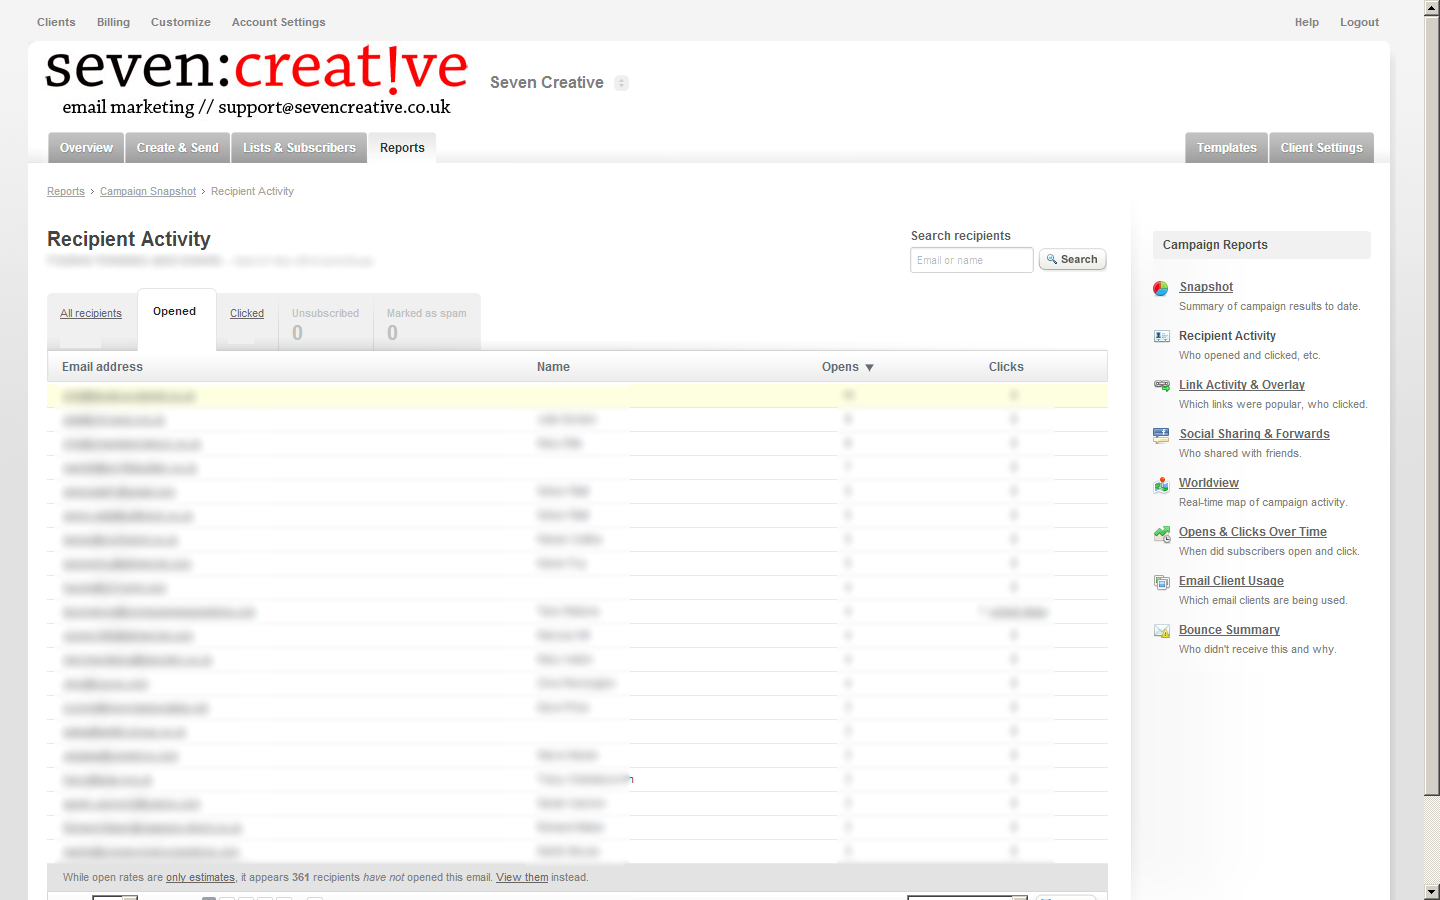Open the All recipients tab

[x=91, y=314]
